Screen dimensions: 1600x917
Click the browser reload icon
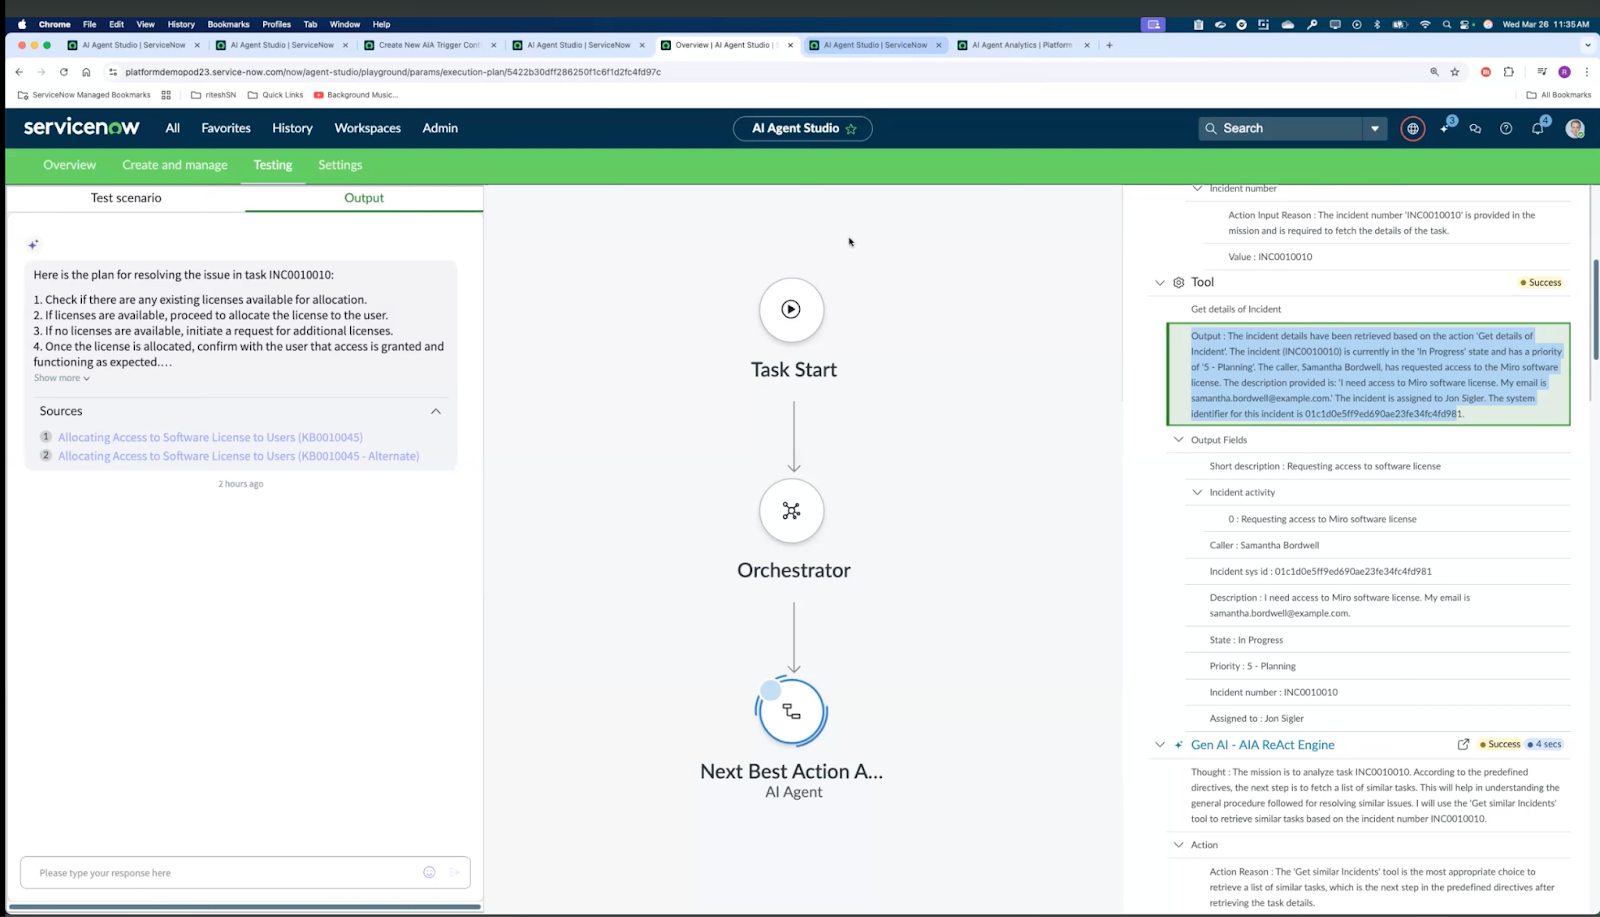coord(64,72)
